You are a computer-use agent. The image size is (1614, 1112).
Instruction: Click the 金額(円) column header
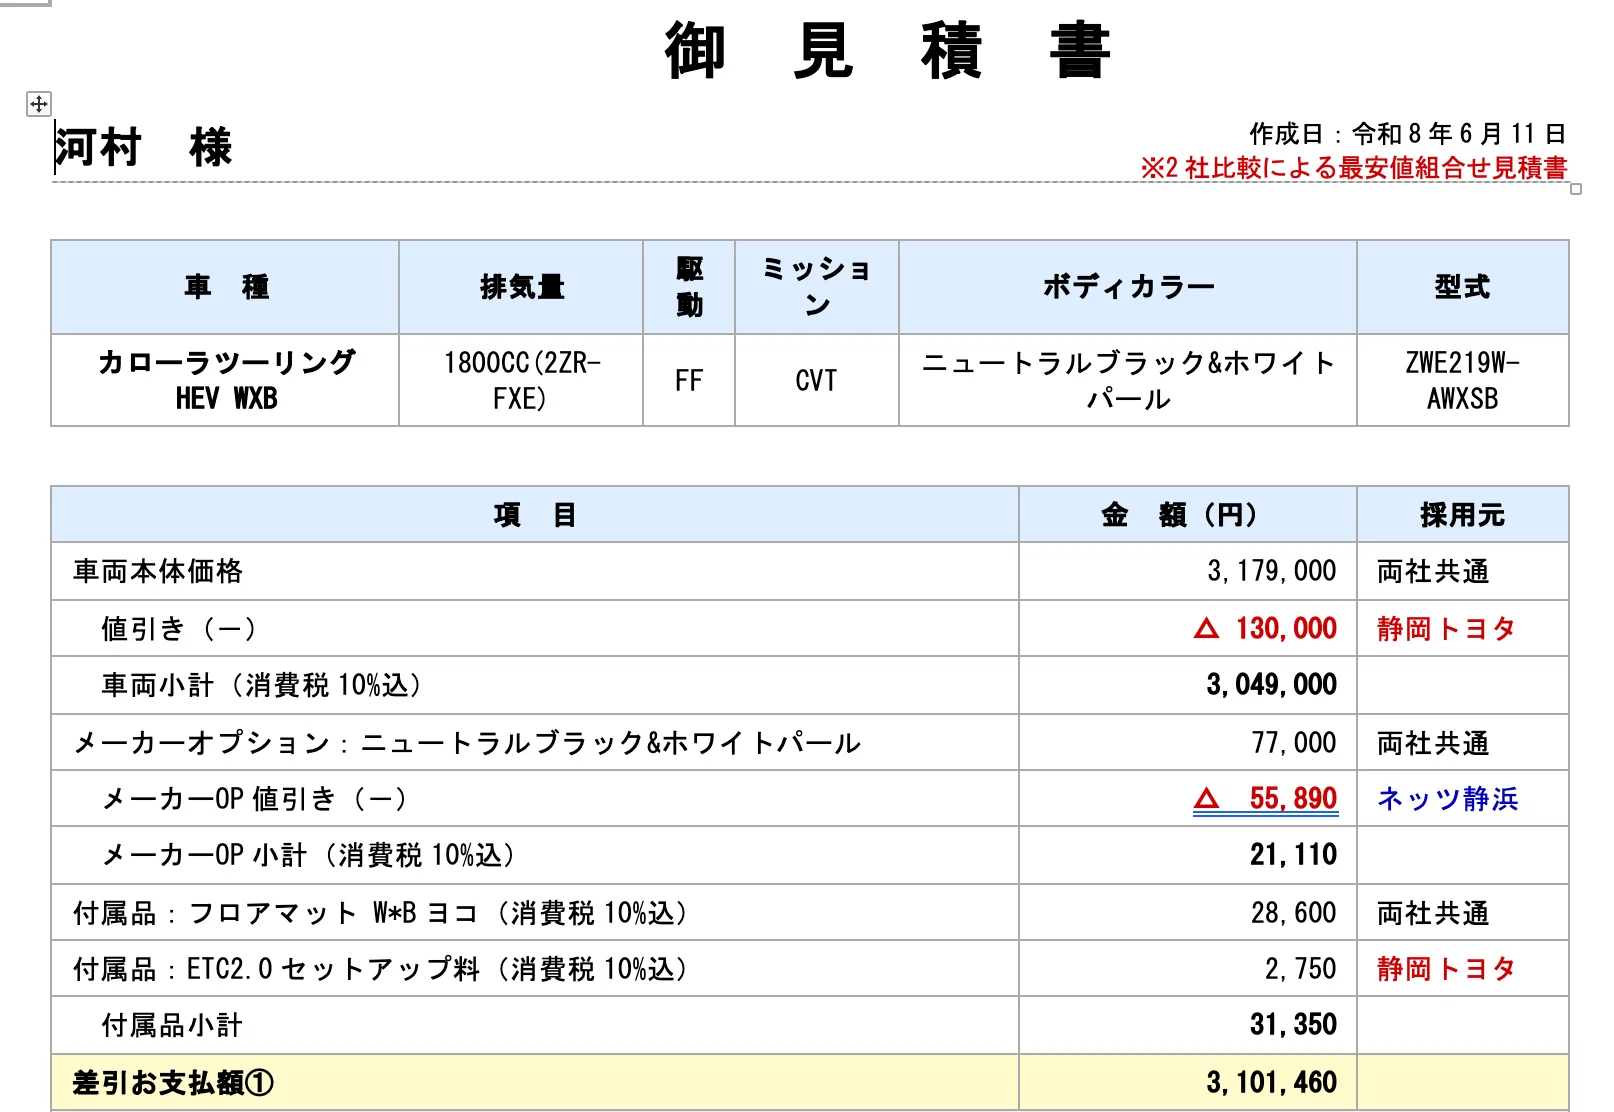[x=1188, y=515]
